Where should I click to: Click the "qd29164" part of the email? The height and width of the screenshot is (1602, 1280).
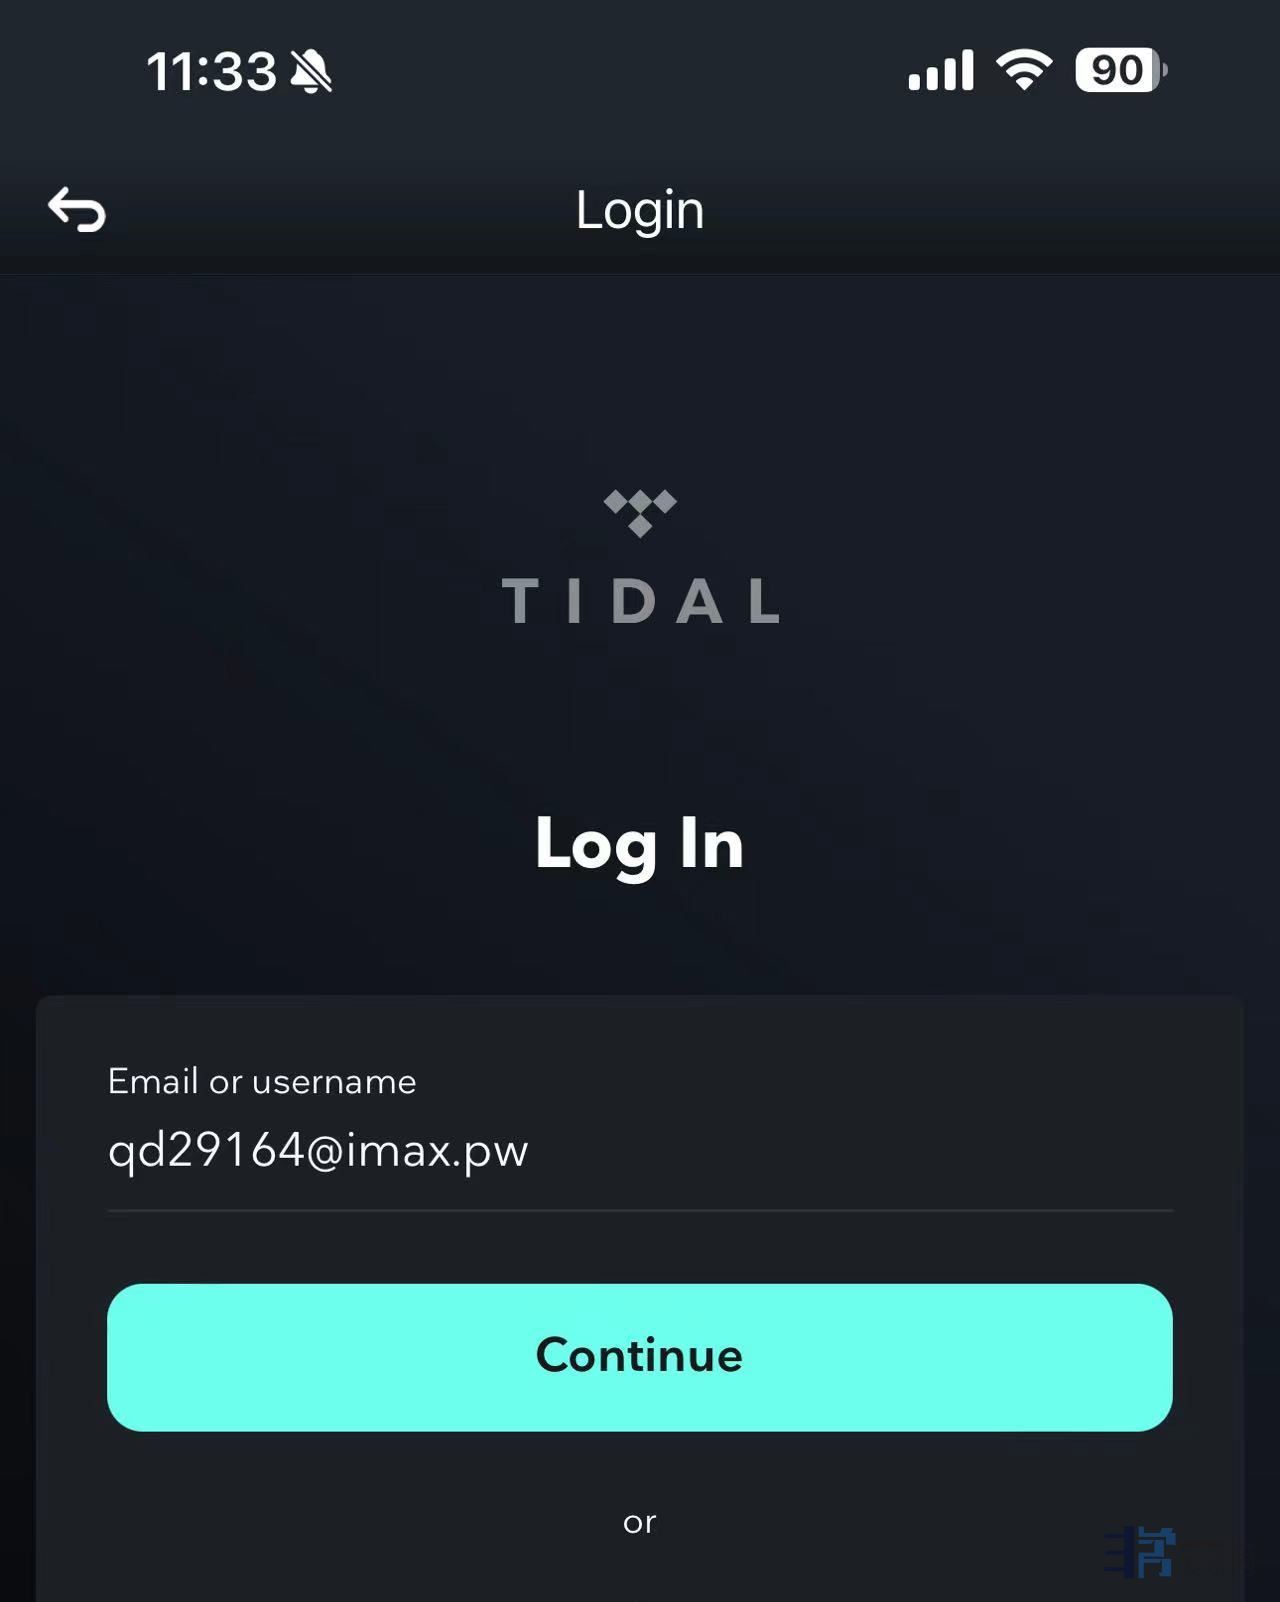[206, 1150]
